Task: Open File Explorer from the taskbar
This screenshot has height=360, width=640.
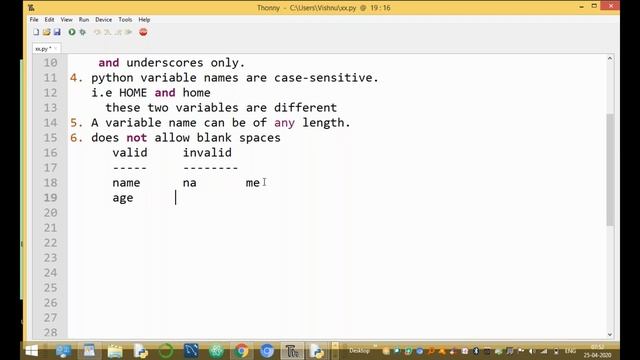Action: pyautogui.click(x=115, y=351)
